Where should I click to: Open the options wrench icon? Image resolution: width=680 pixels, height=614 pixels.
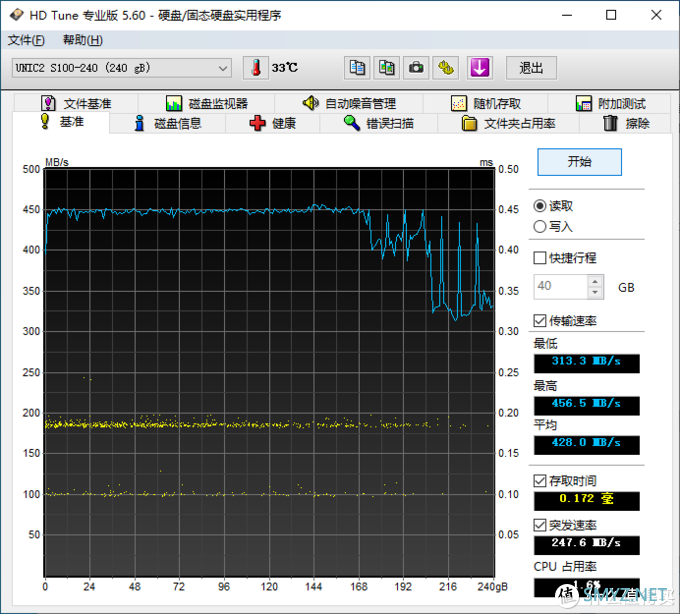[445, 68]
